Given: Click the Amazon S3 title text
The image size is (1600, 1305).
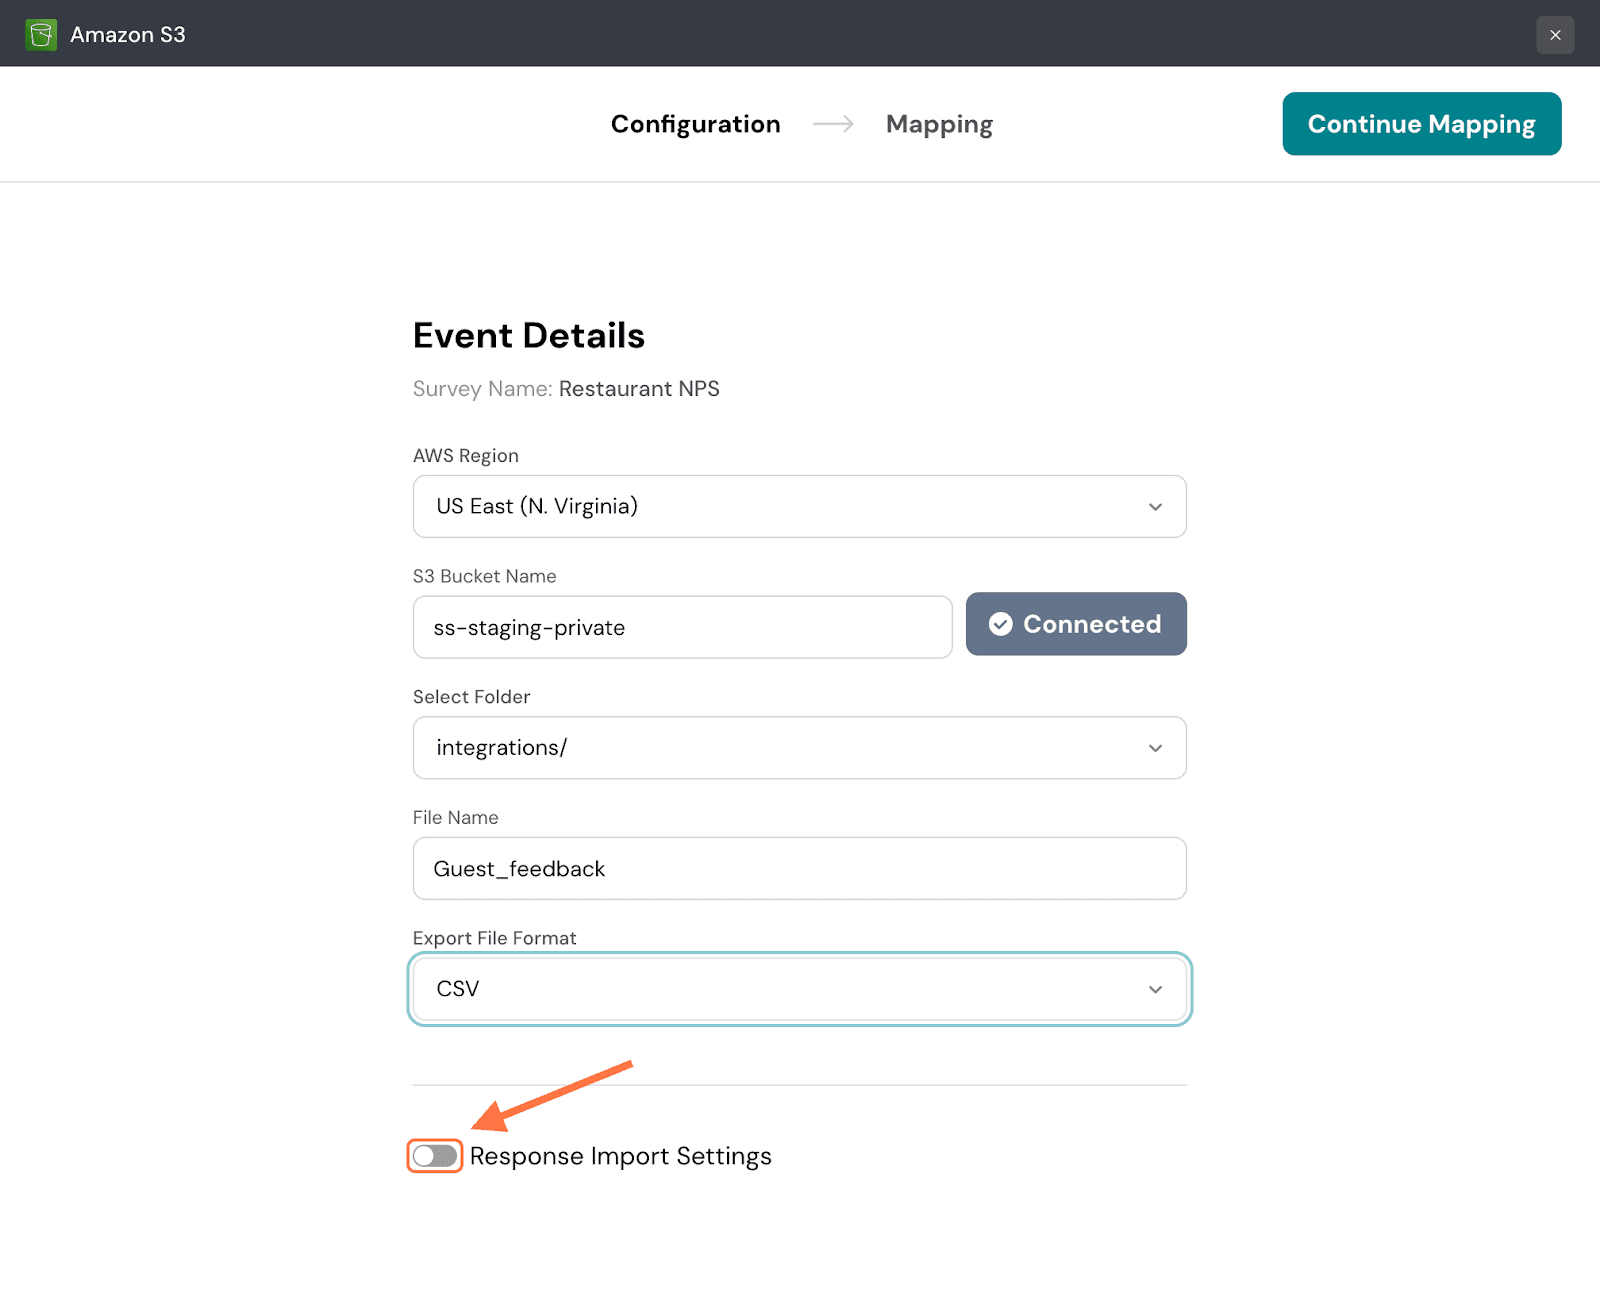Looking at the screenshot, I should (128, 35).
